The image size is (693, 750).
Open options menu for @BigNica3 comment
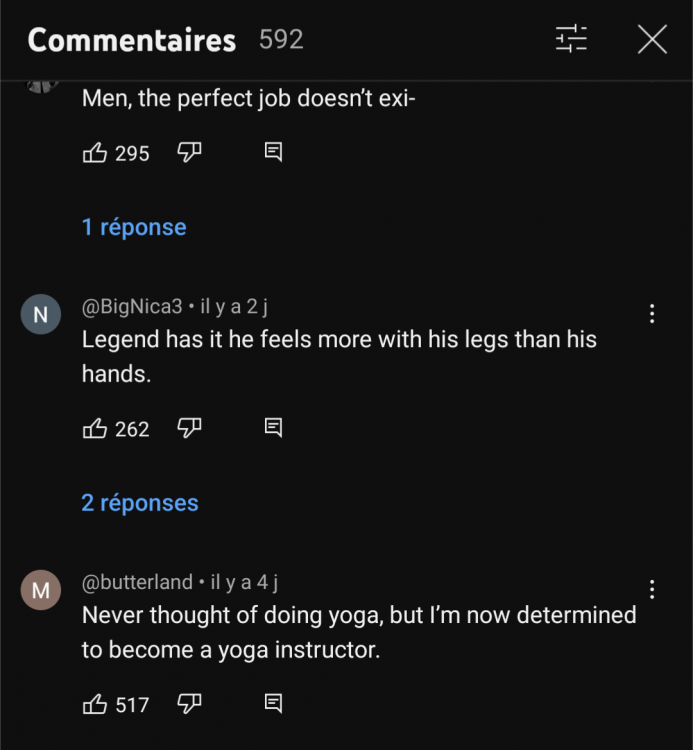(652, 314)
